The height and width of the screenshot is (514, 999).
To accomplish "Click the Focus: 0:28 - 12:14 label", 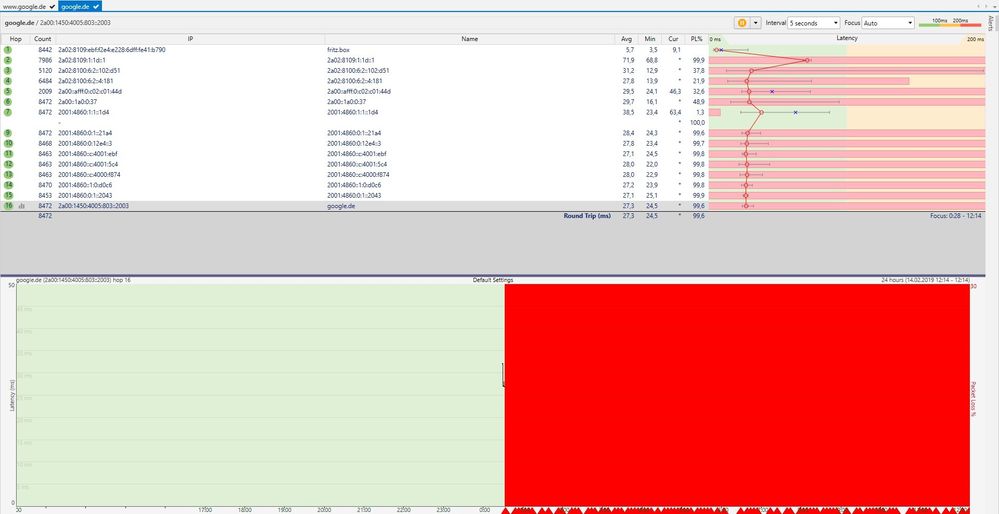I will pos(956,216).
